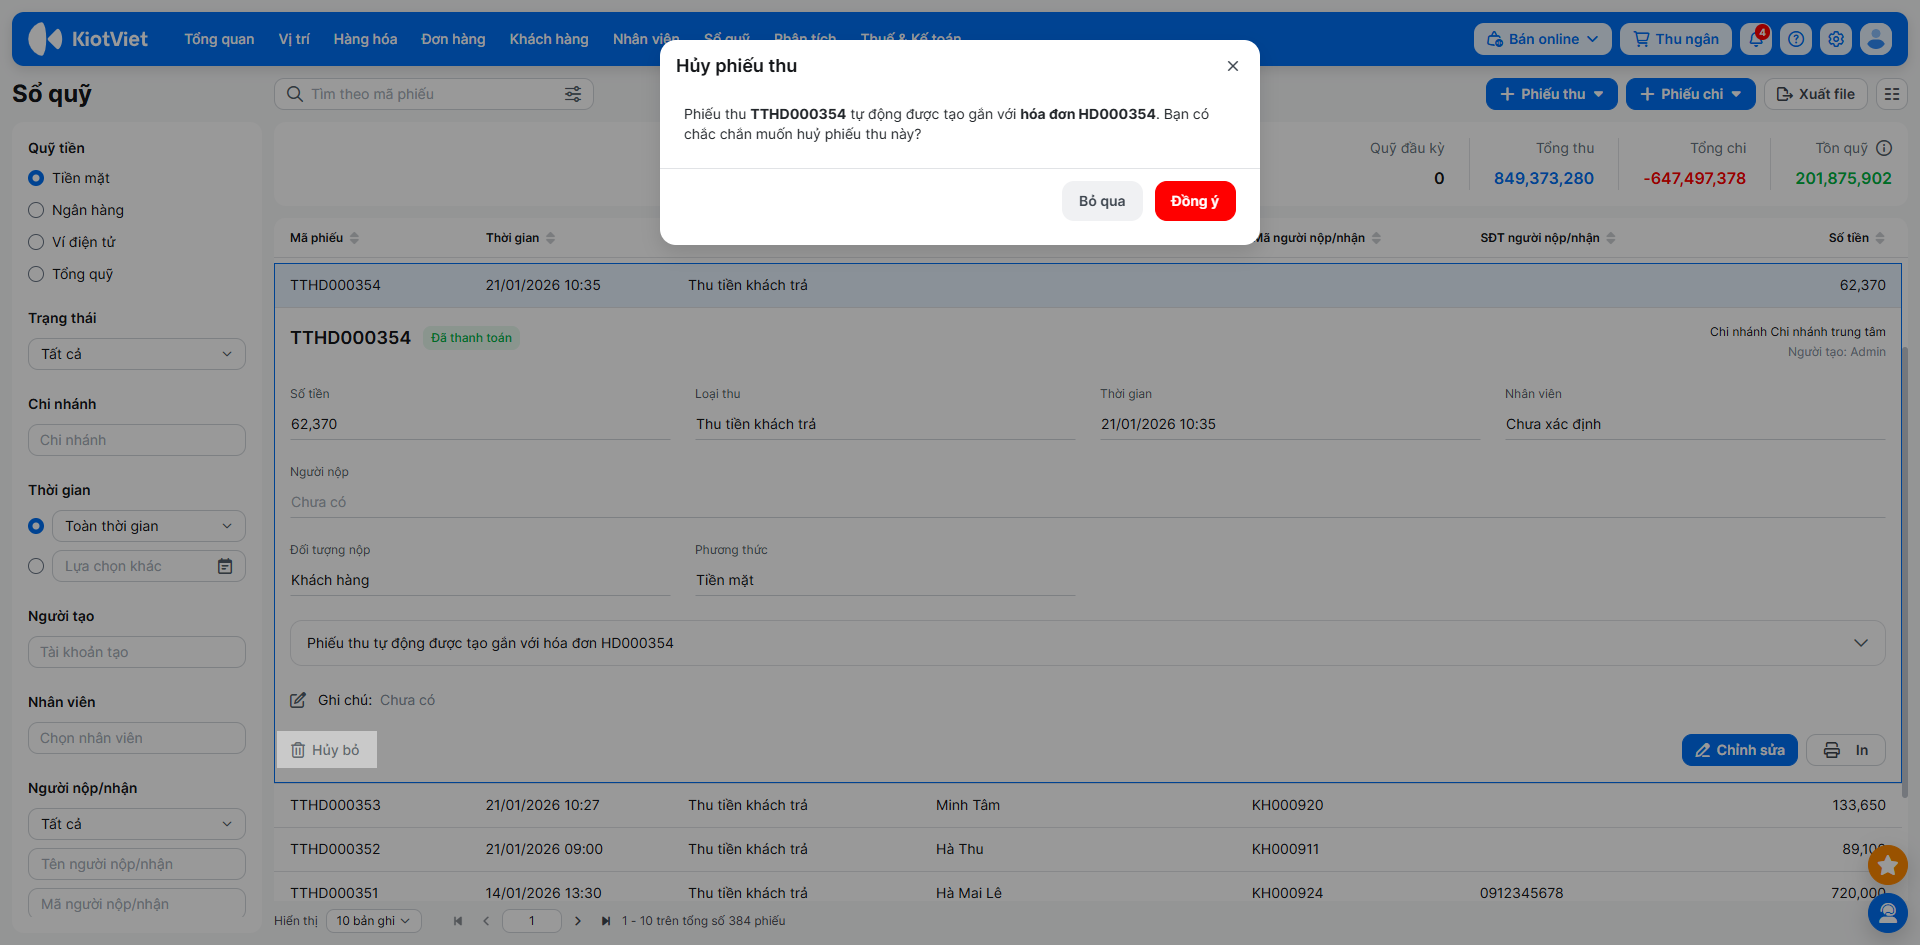Screen dimensions: 1920x945
Task: Confirm cancellation with Đồng ý button
Action: click(1194, 201)
